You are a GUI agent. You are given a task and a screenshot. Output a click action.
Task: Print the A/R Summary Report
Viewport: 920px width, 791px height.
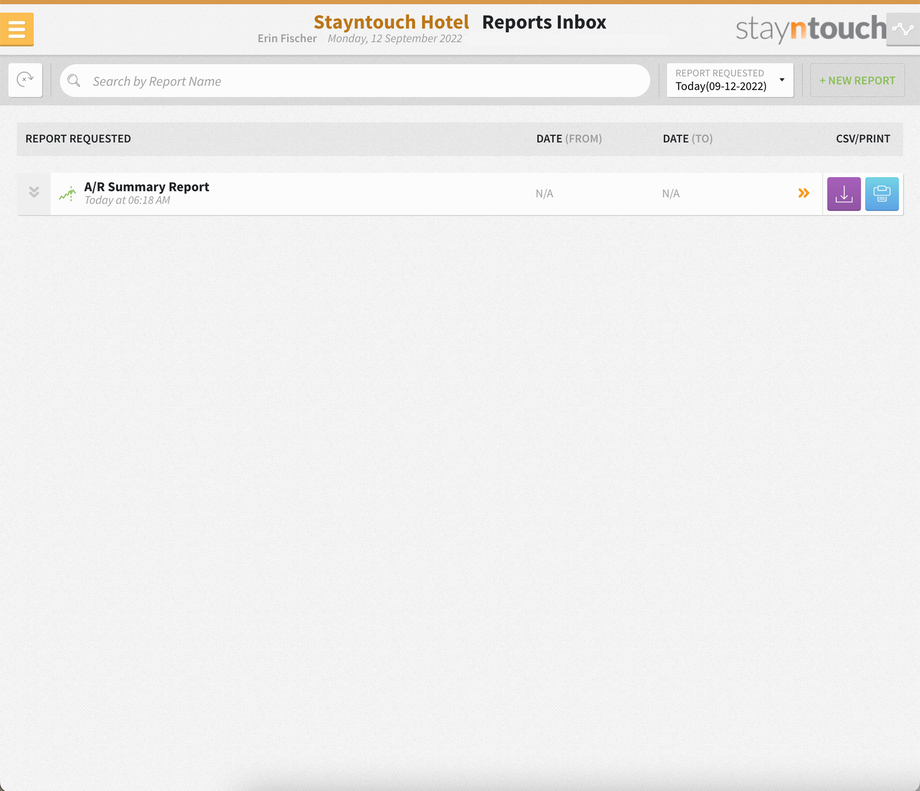(882, 194)
